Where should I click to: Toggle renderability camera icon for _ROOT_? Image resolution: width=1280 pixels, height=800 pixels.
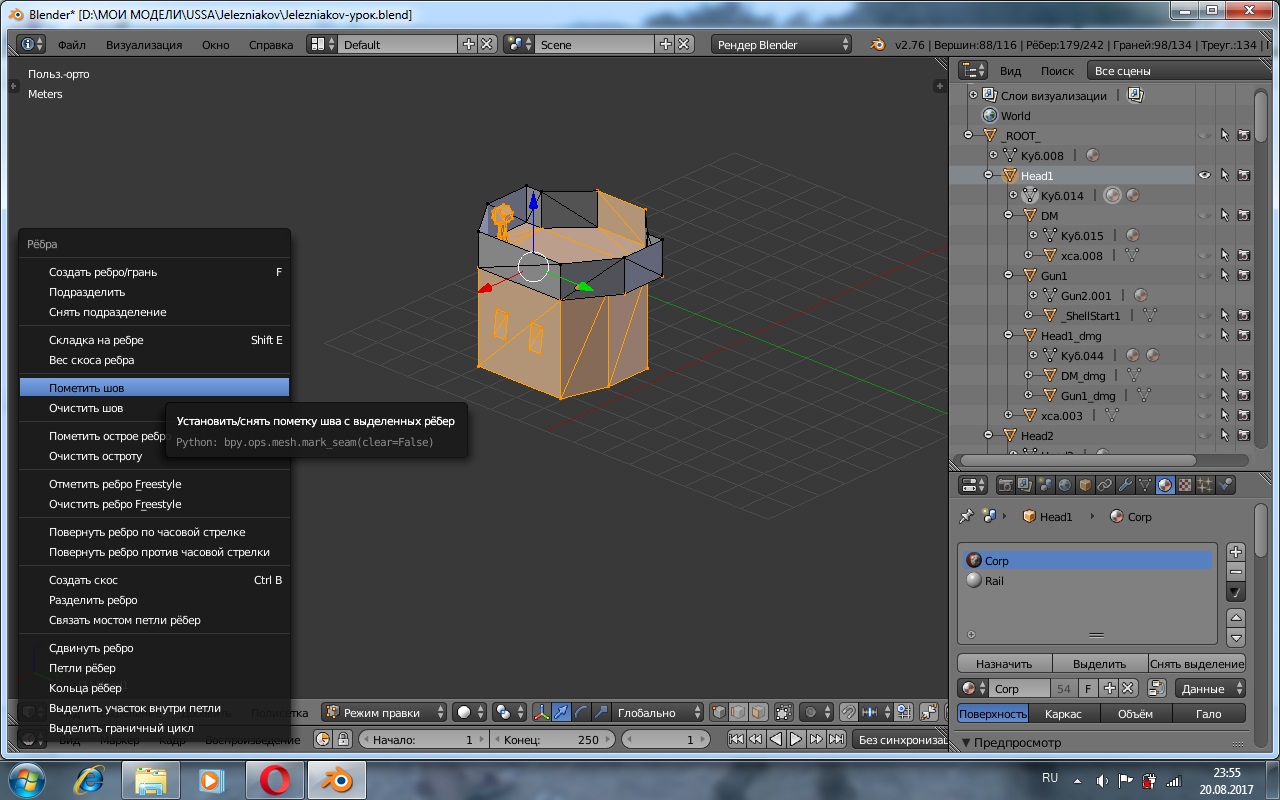pyautogui.click(x=1244, y=136)
